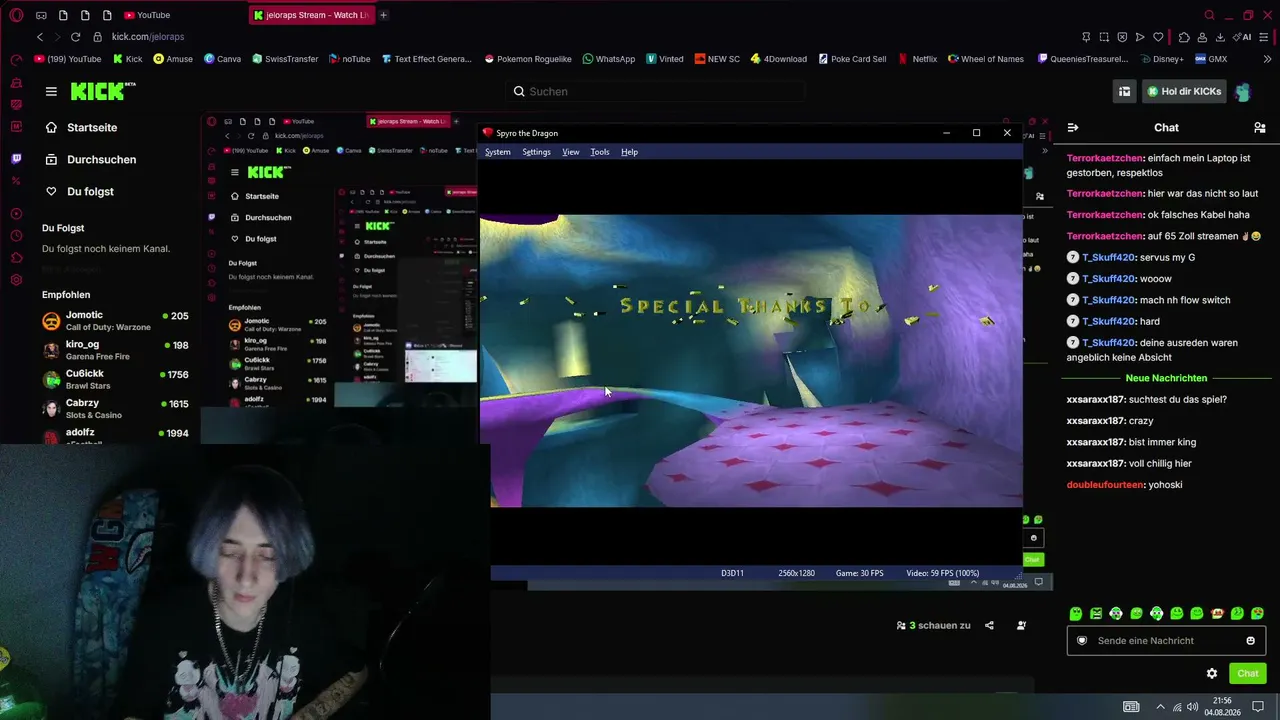Screen dimensions: 1280x720
Task: Send message with green Chat button
Action: coord(1247,674)
